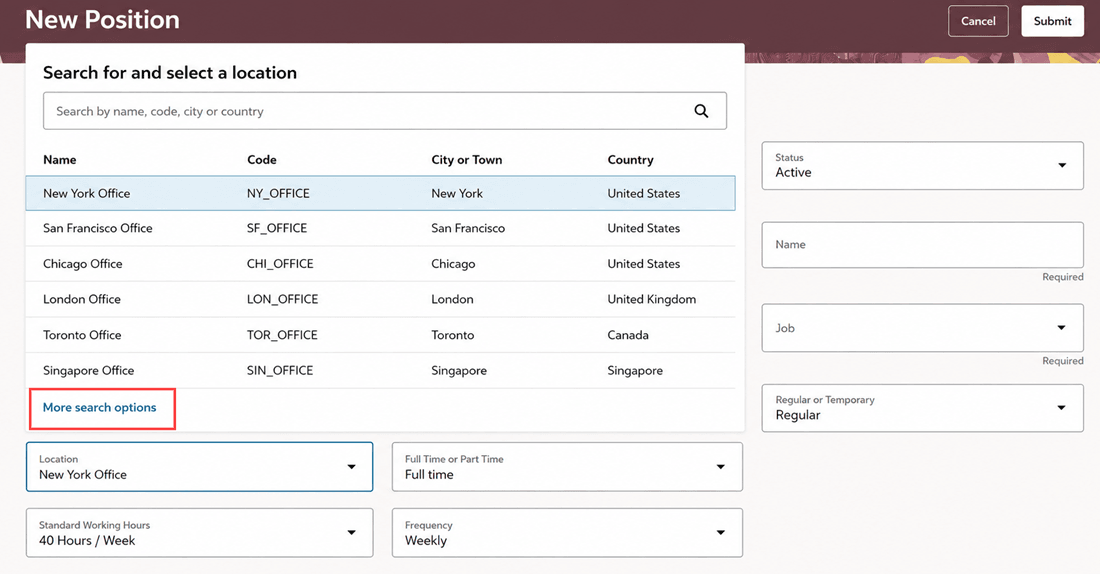Click the Name input field

923,245
